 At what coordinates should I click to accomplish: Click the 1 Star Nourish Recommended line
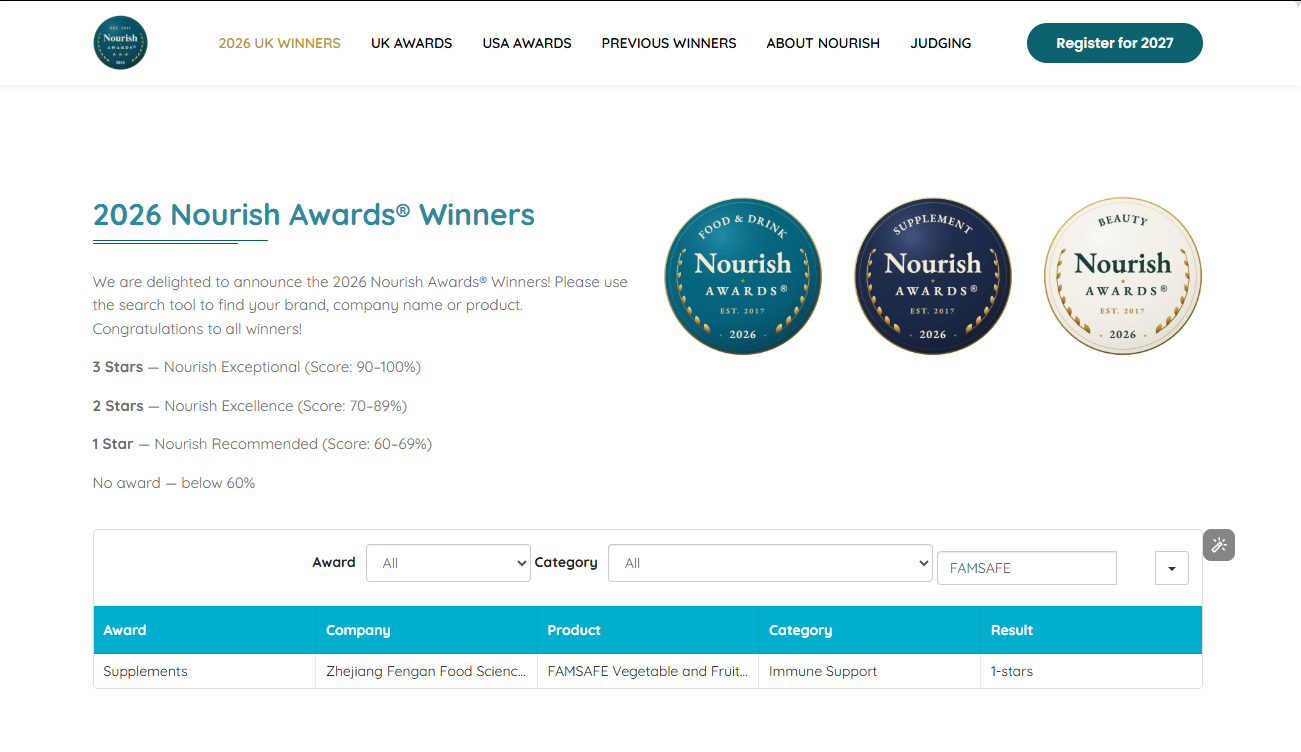[262, 444]
